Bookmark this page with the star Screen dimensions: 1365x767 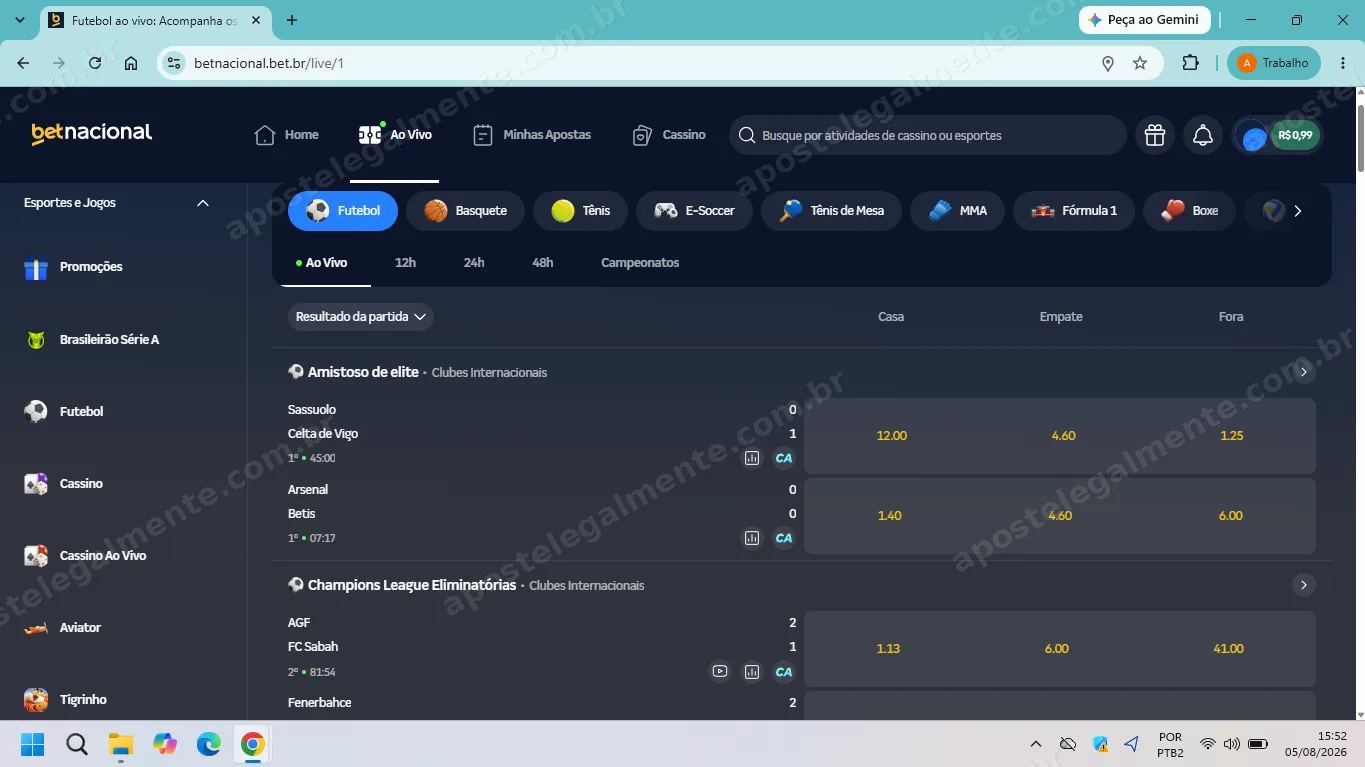(1140, 63)
